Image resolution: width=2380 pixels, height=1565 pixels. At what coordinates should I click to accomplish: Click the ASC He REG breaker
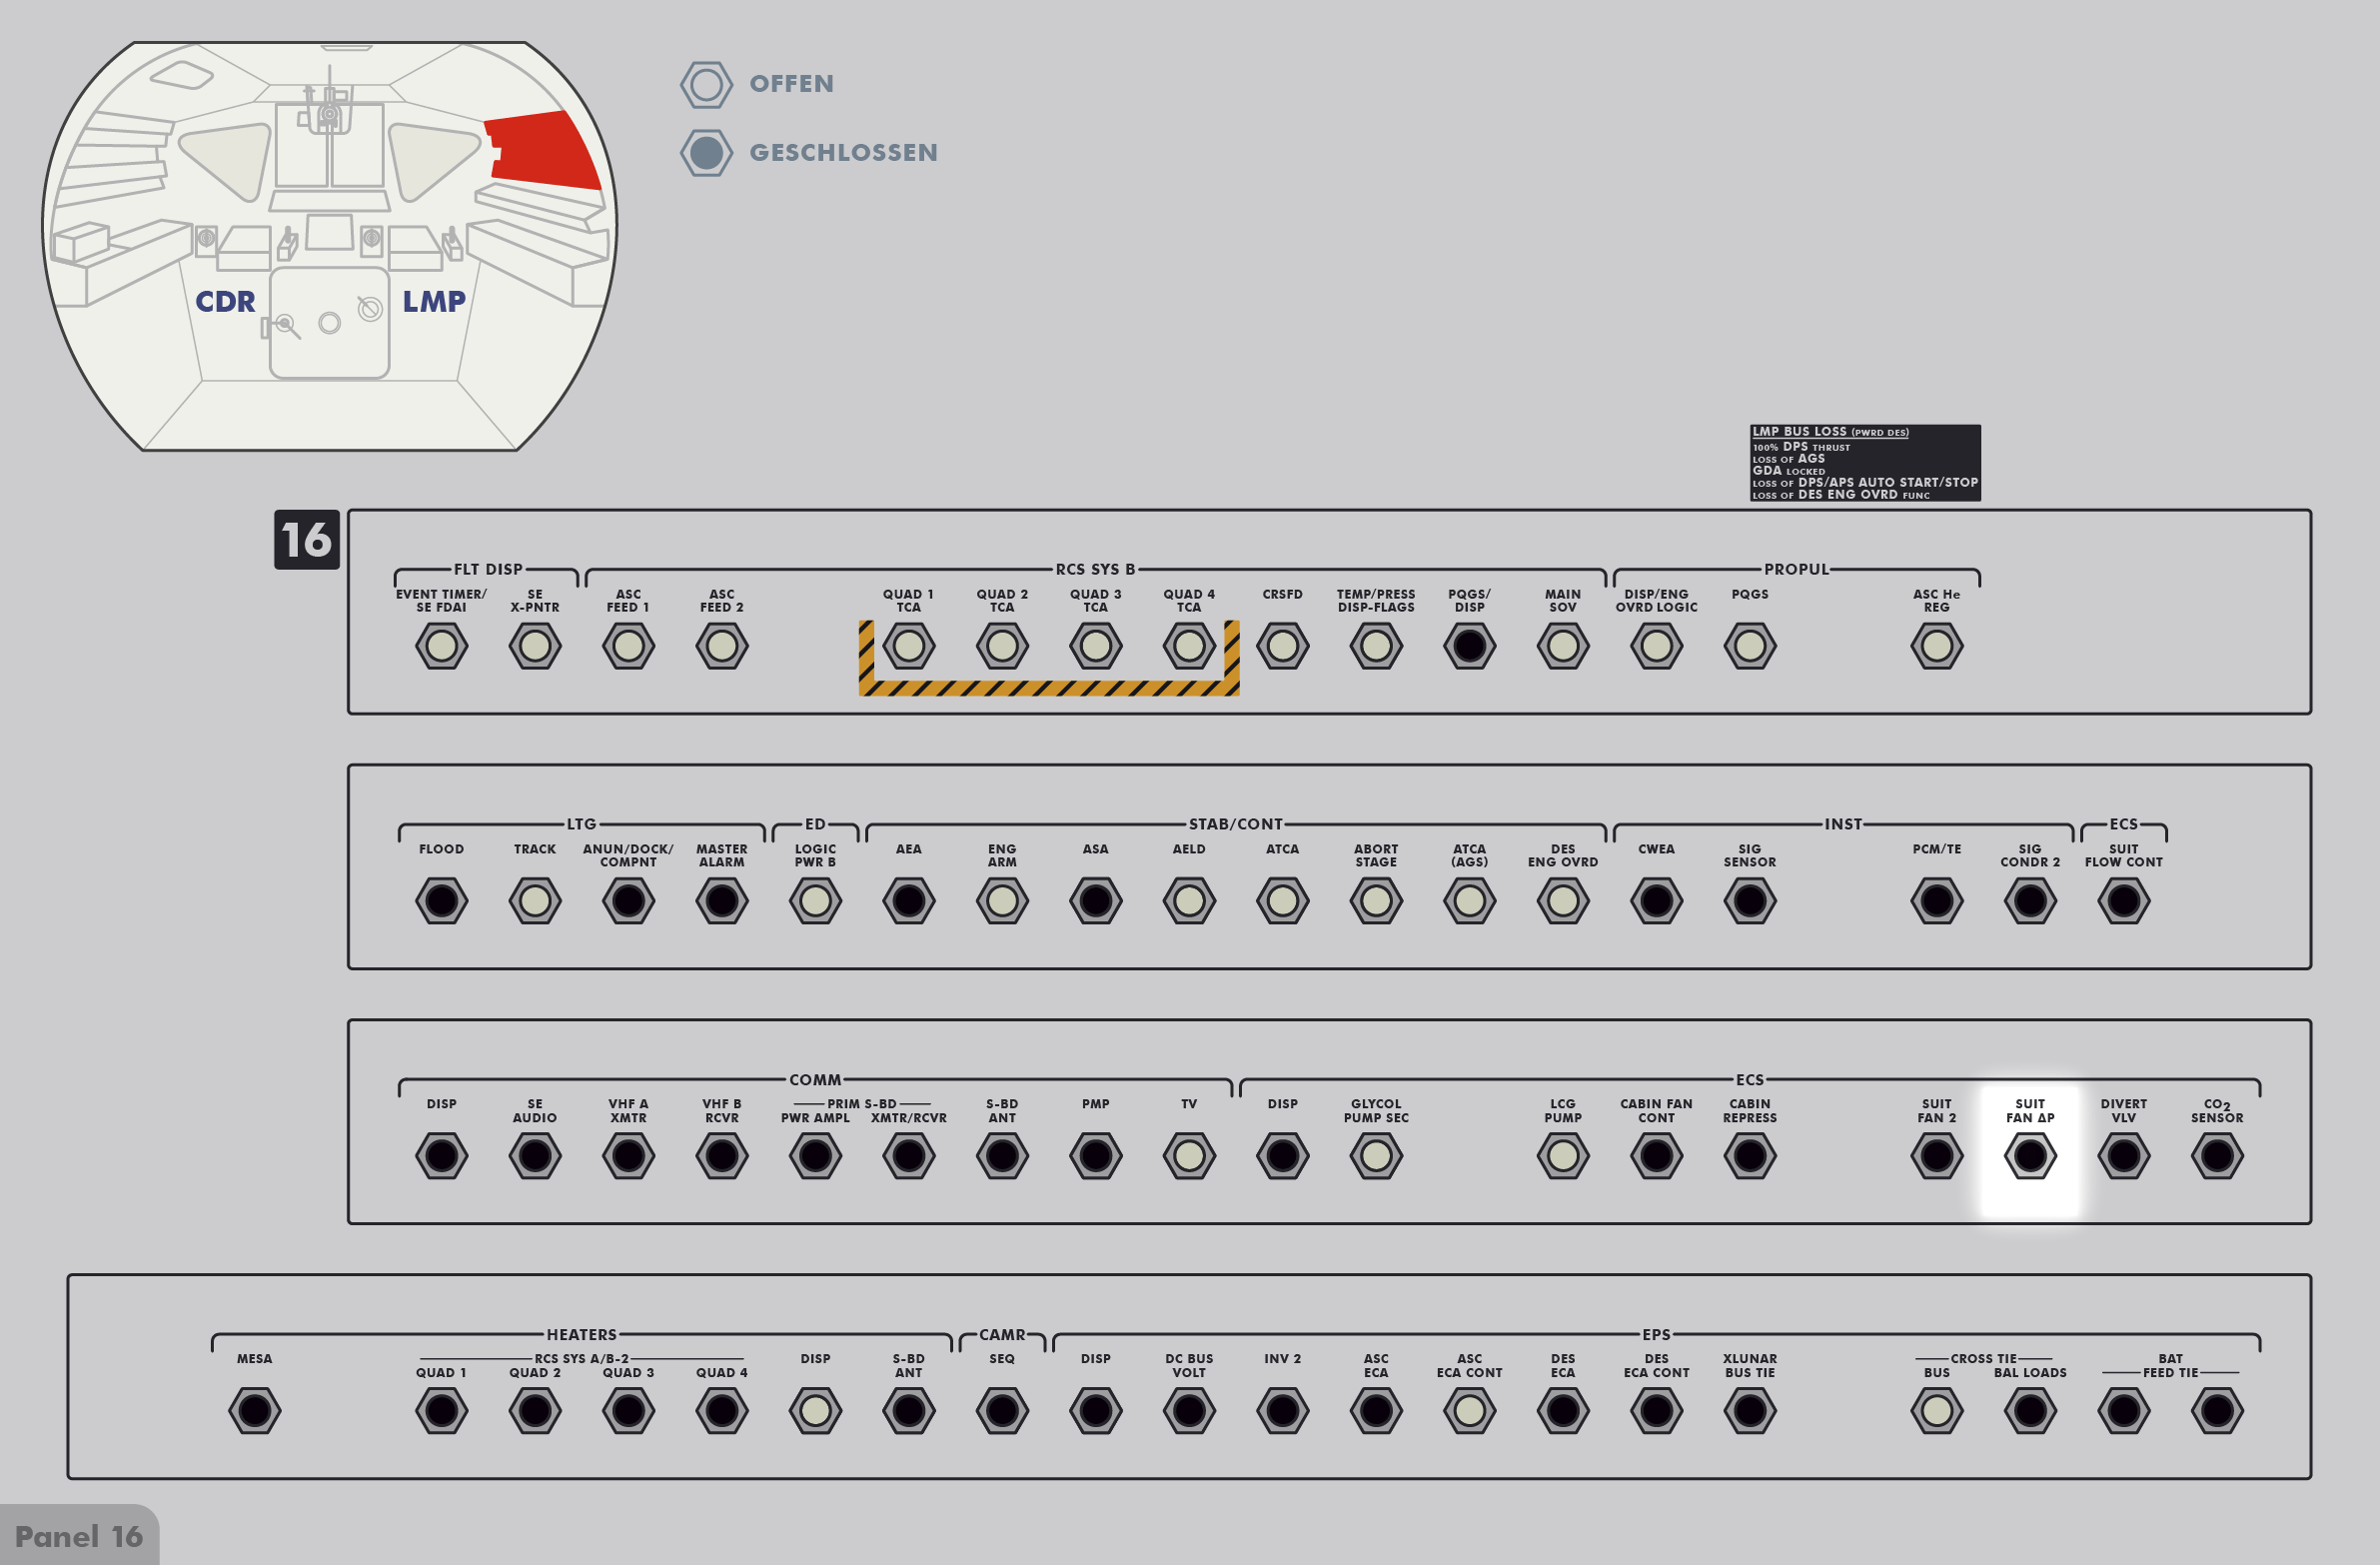point(1936,646)
